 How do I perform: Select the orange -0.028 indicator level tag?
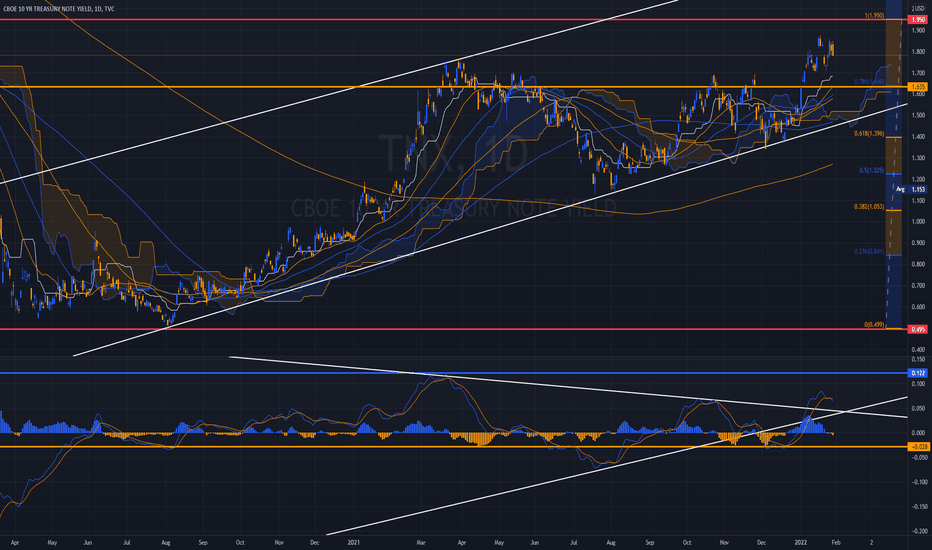918,447
